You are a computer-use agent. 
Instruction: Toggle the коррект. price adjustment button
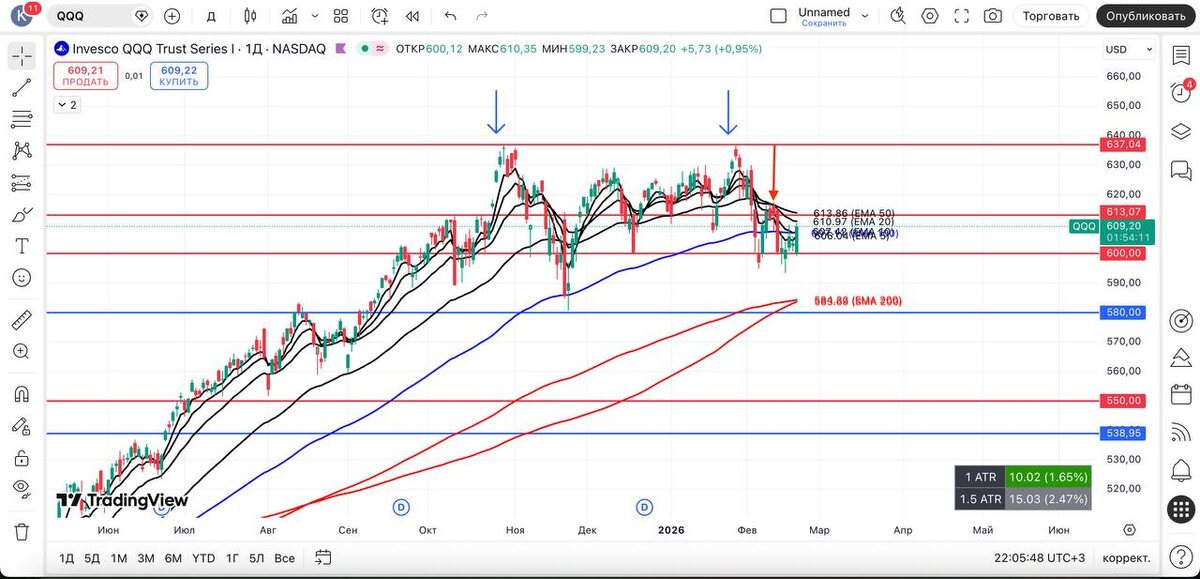[x=1126, y=557]
